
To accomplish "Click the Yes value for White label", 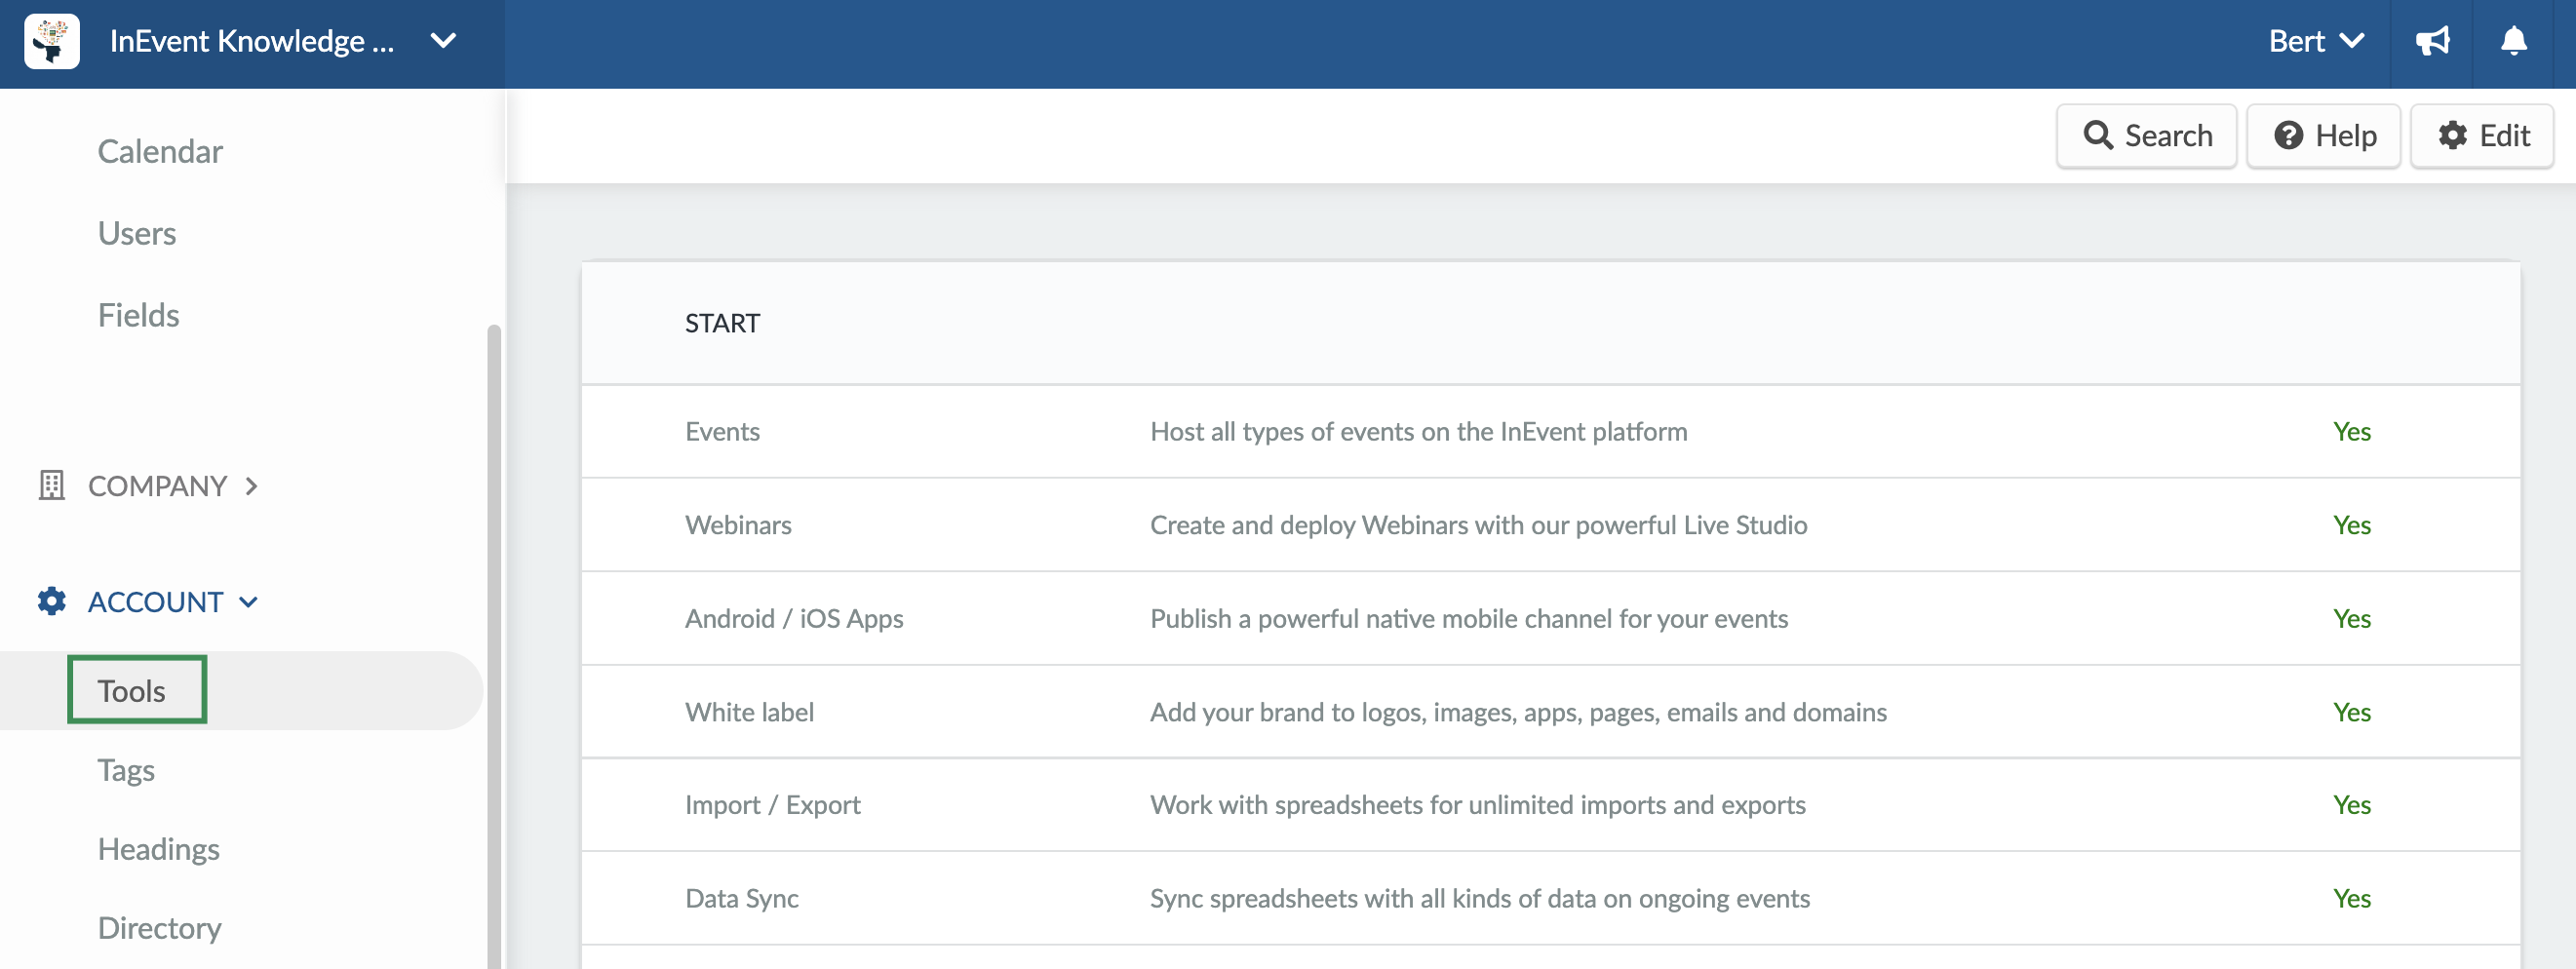I will tap(2352, 713).
